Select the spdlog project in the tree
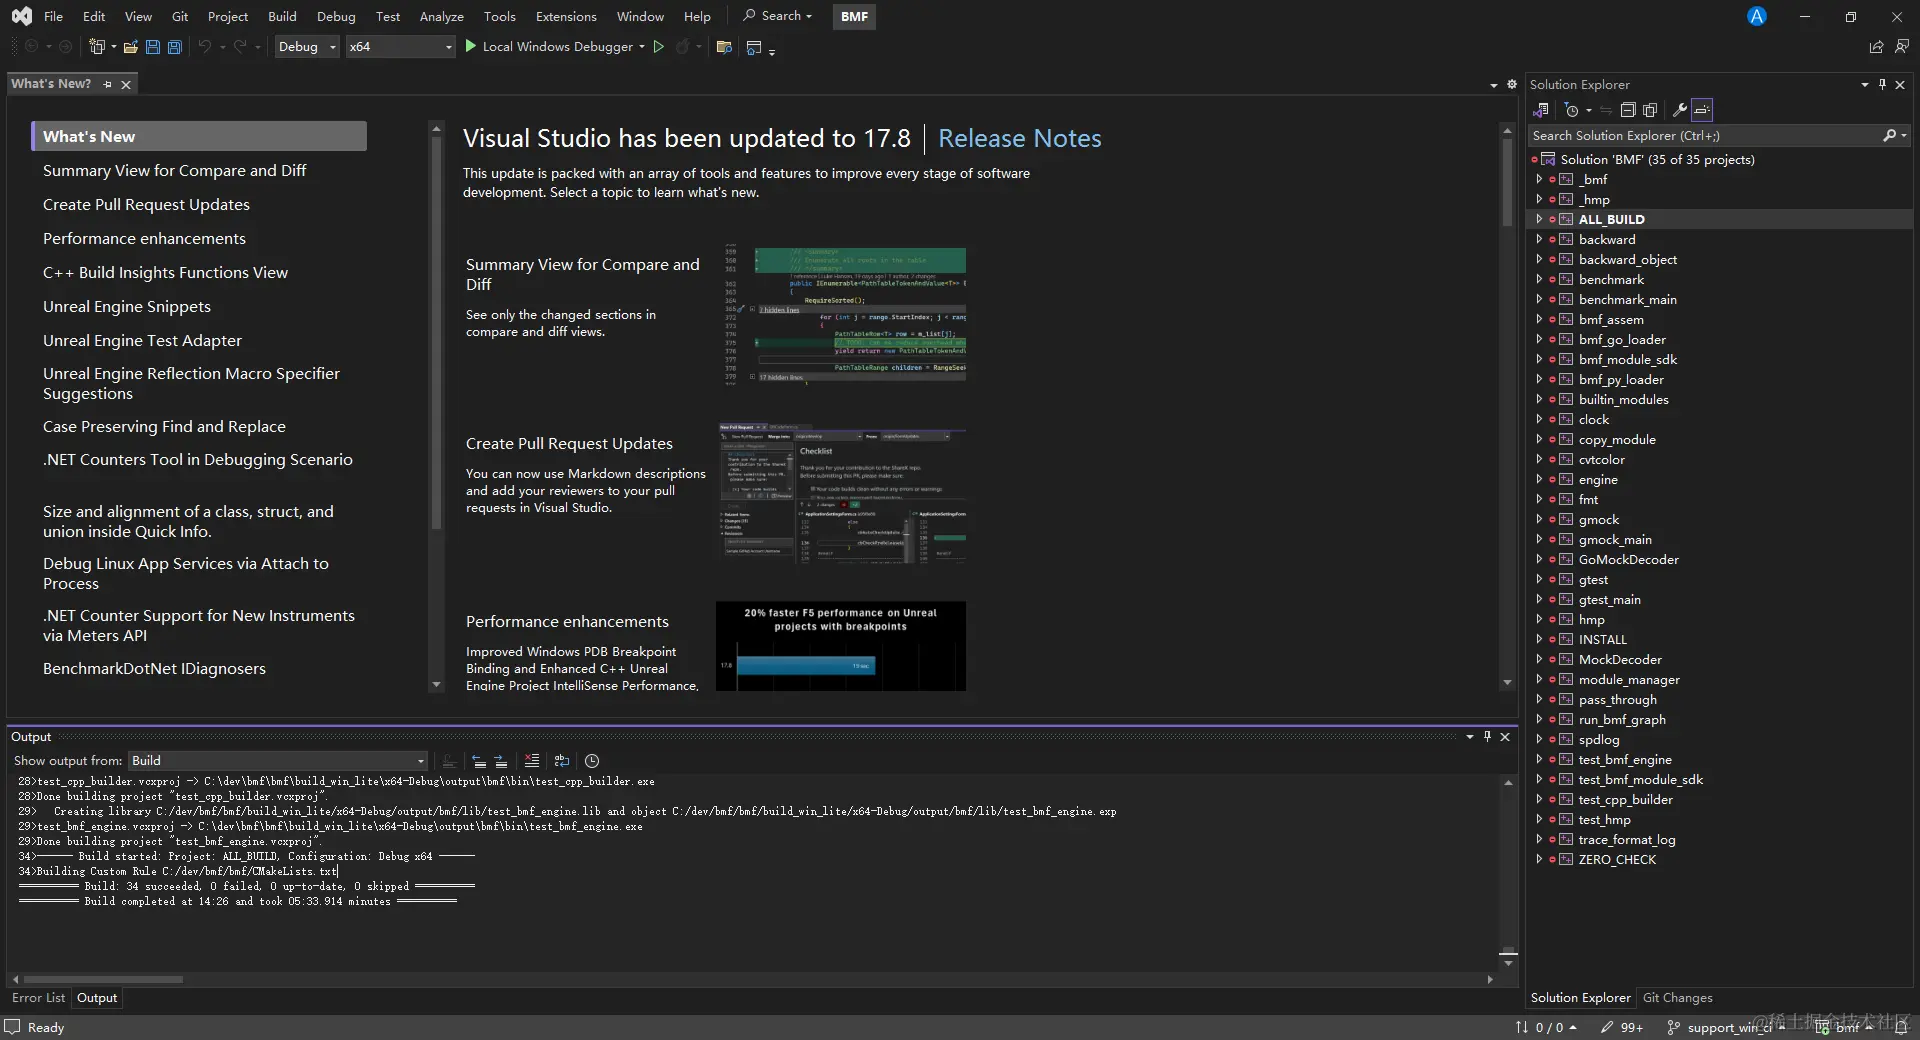1920x1040 pixels. (x=1598, y=739)
